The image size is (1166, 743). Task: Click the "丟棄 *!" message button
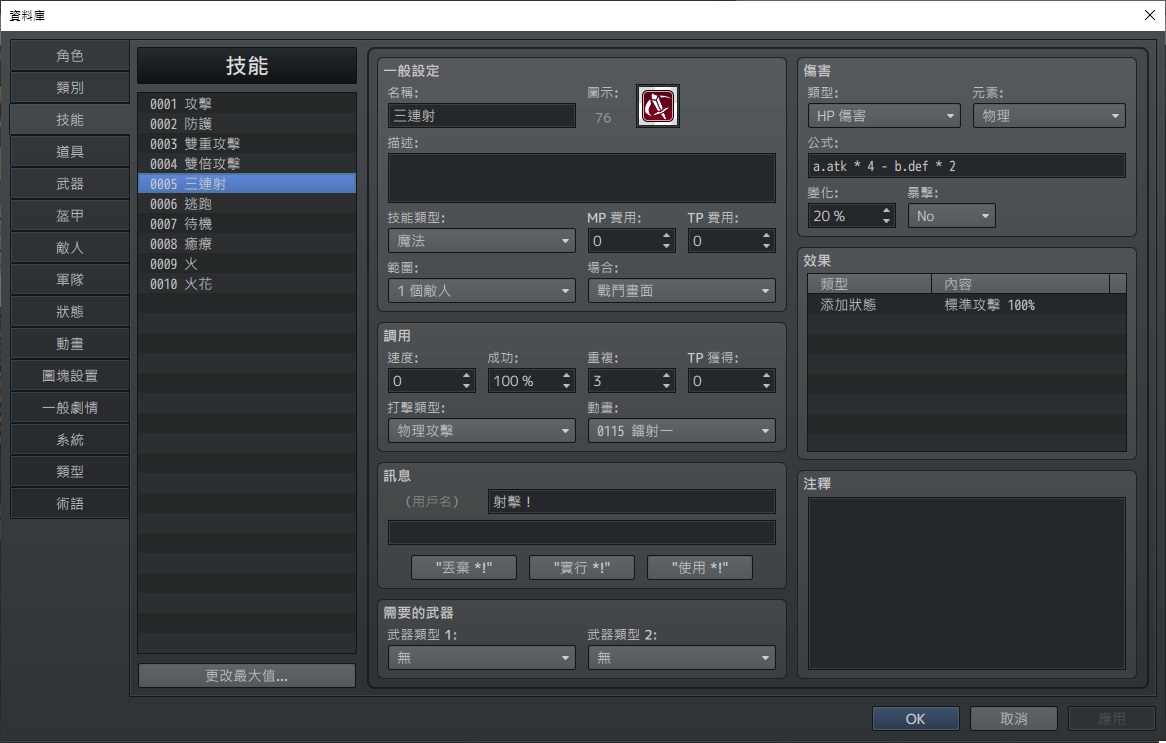click(x=464, y=567)
